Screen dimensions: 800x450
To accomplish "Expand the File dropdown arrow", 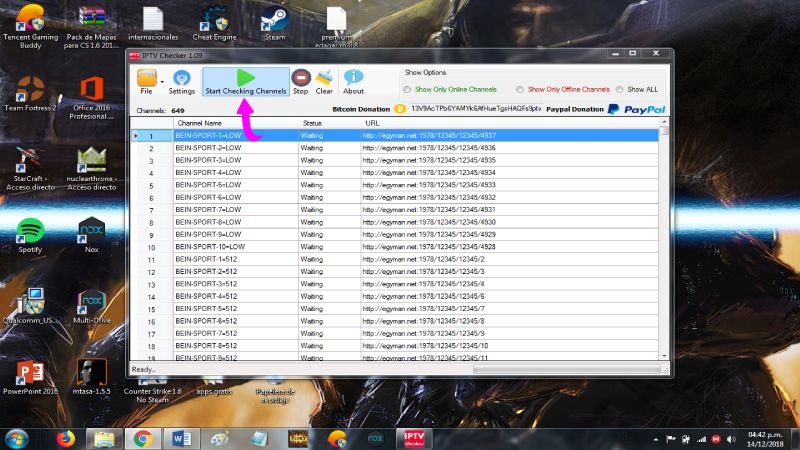I will [162, 82].
